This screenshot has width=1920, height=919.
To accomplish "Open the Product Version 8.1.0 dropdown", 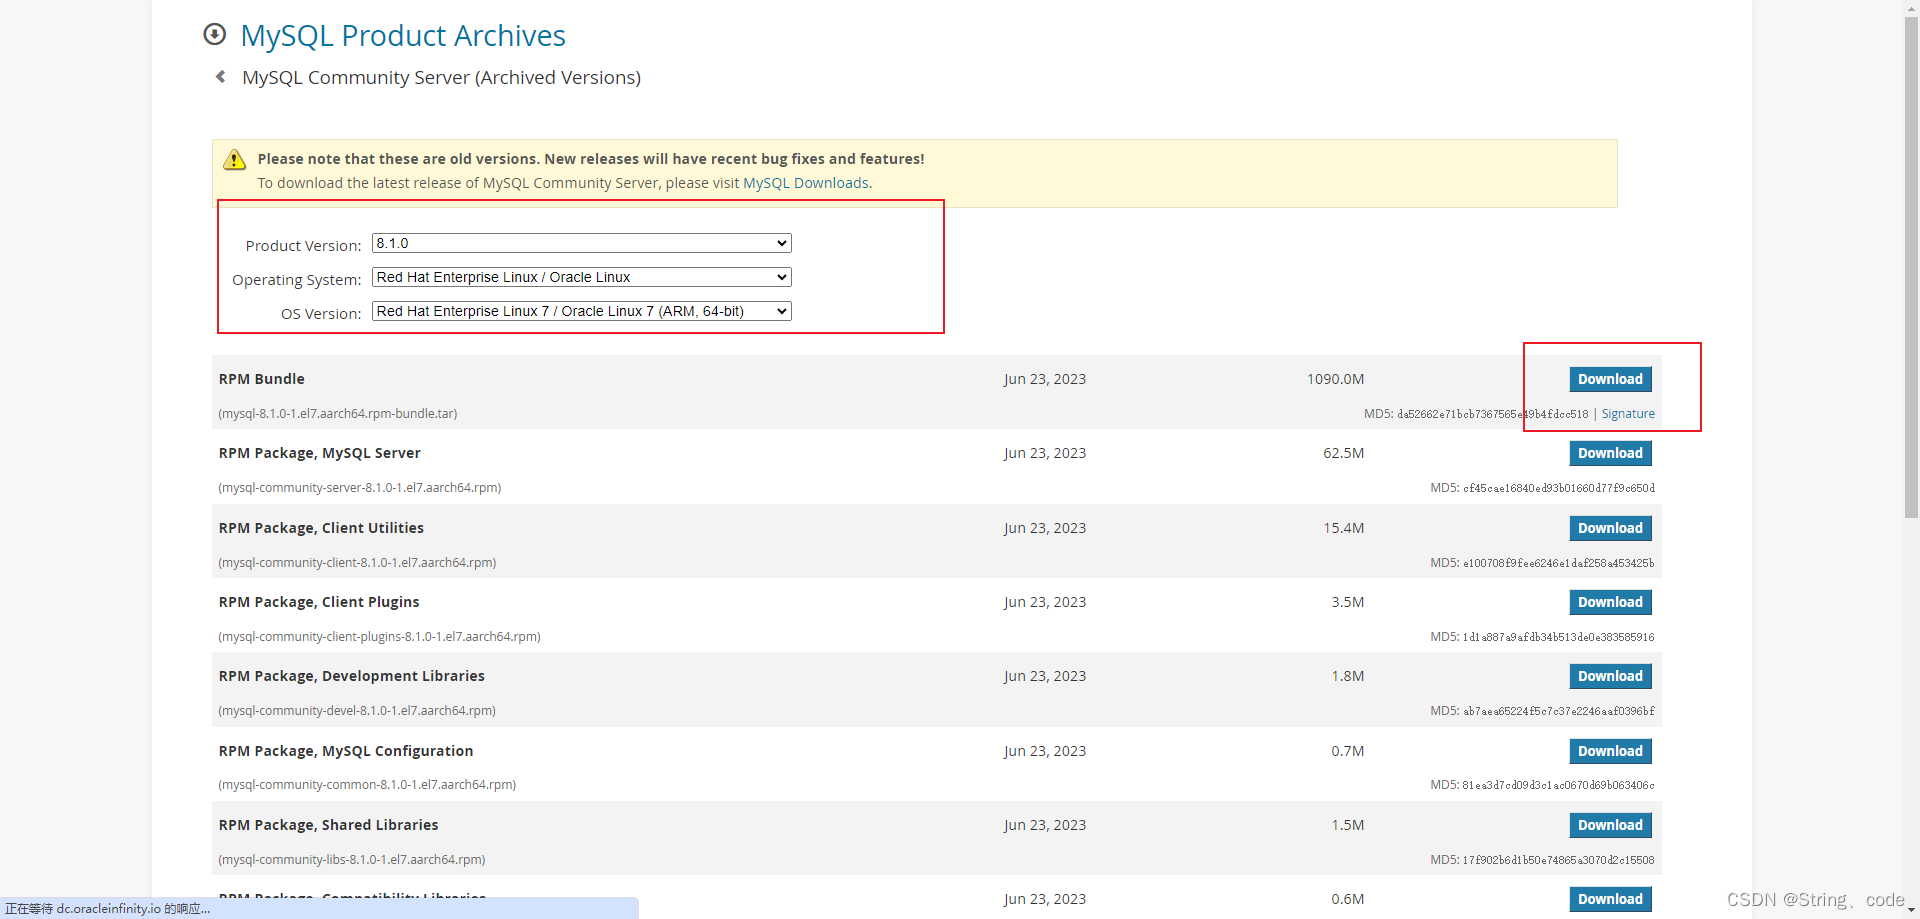I will pyautogui.click(x=582, y=243).
